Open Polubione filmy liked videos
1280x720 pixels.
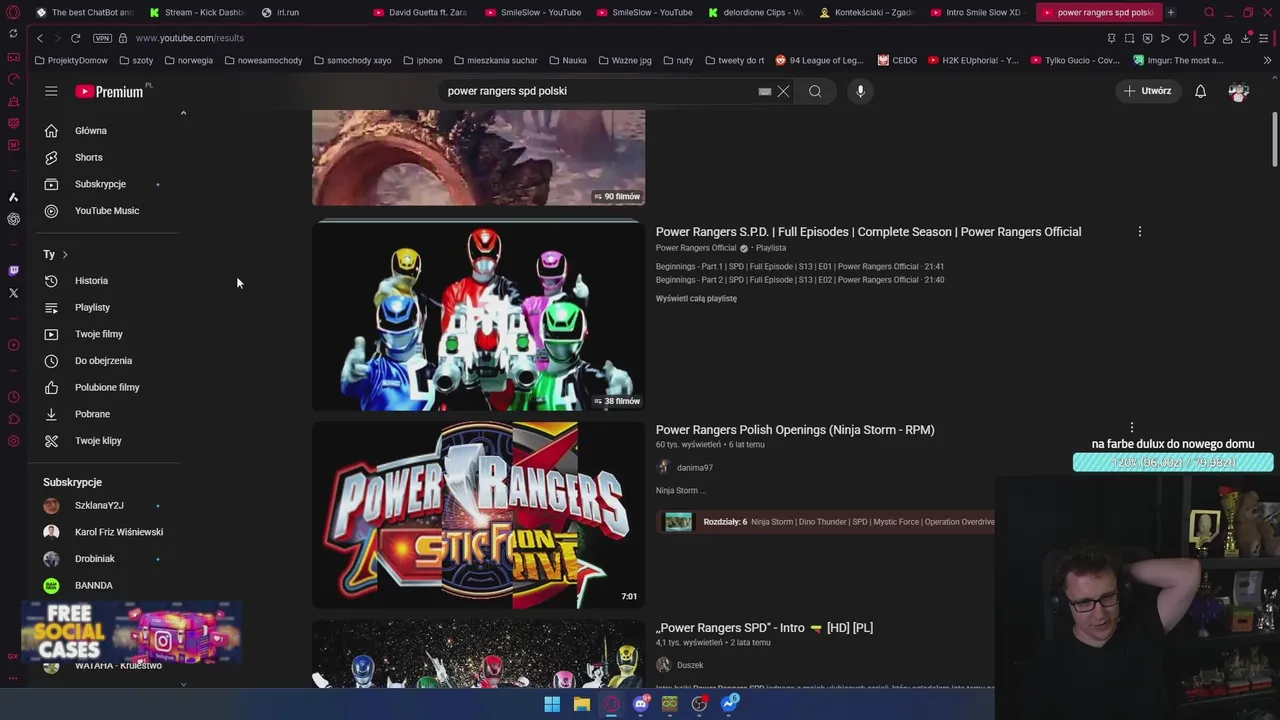tap(106, 387)
